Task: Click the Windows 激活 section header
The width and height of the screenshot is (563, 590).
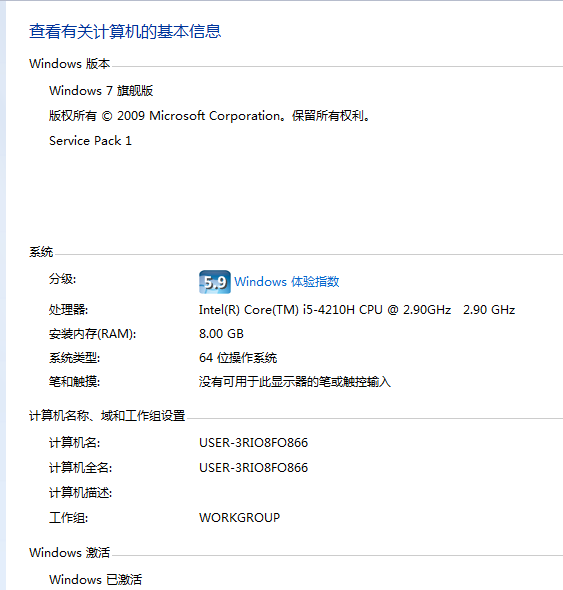Action: point(70,553)
